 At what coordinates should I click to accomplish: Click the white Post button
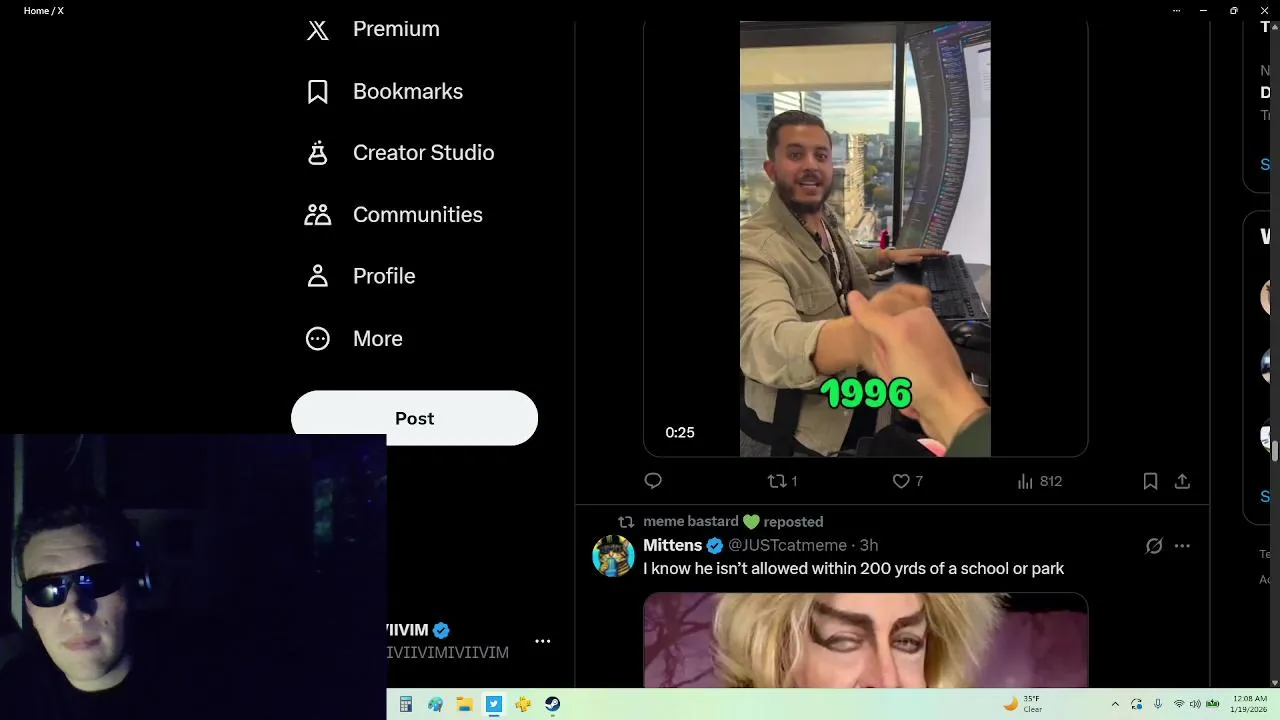coord(414,418)
